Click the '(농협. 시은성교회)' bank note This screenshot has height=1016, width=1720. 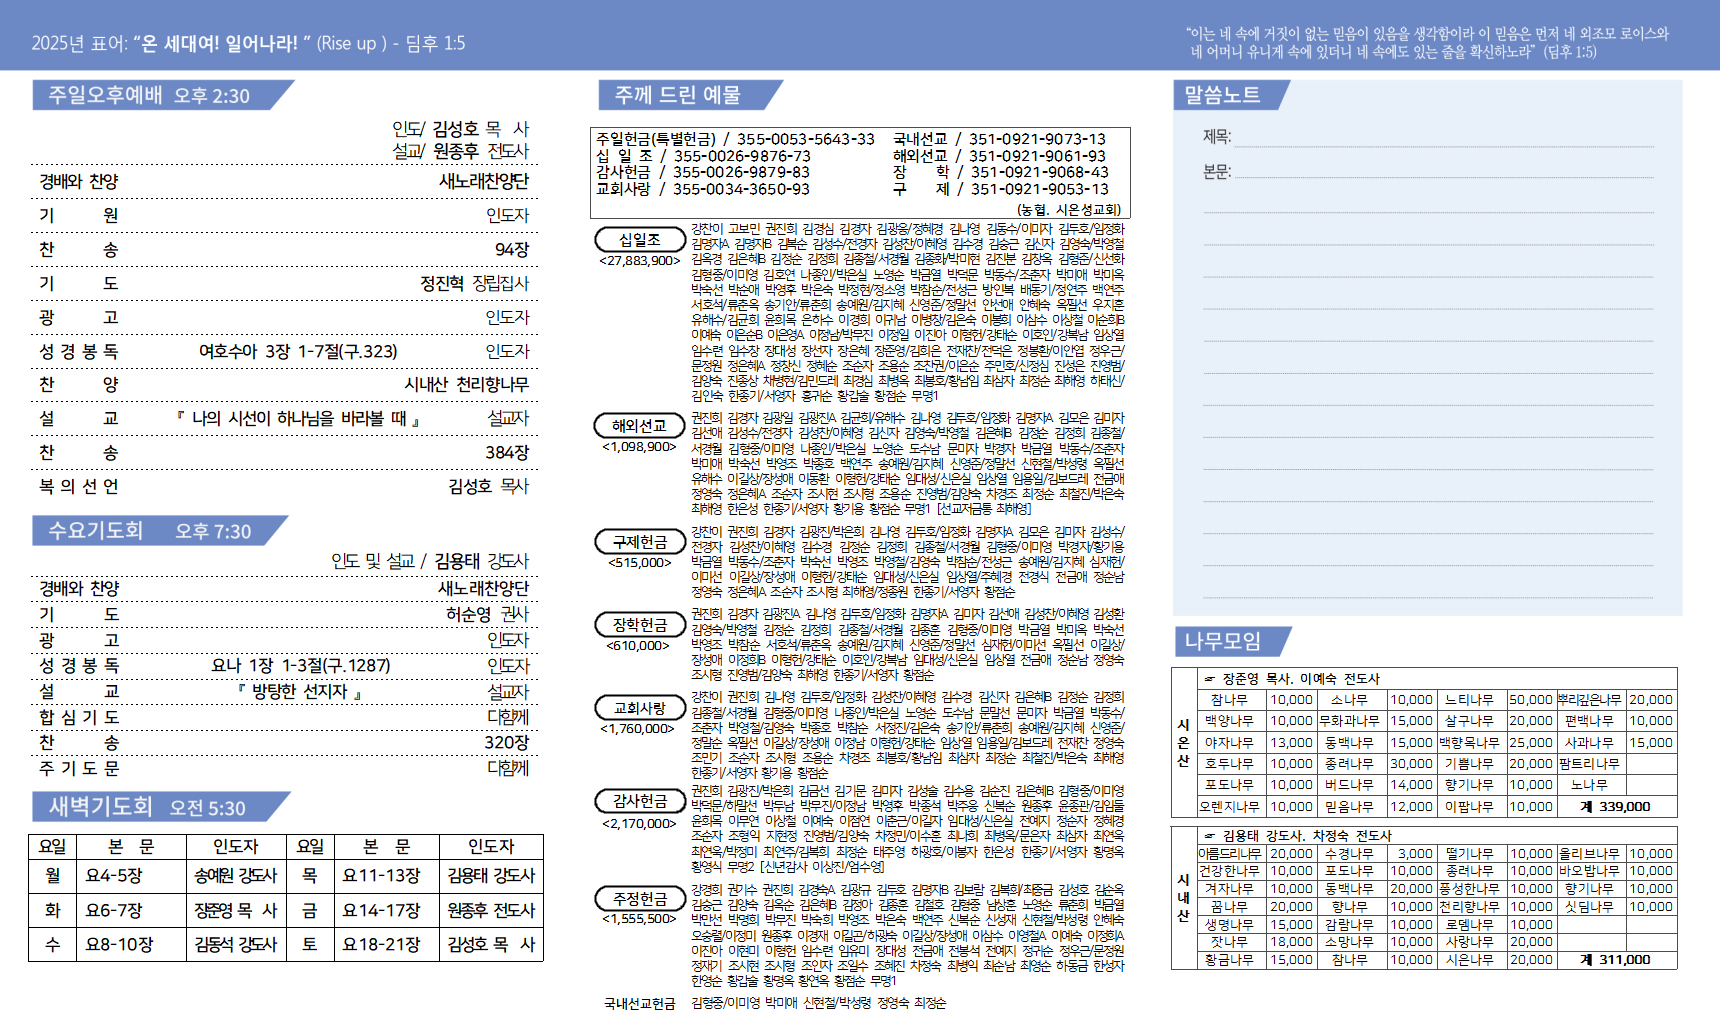pyautogui.click(x=1069, y=210)
